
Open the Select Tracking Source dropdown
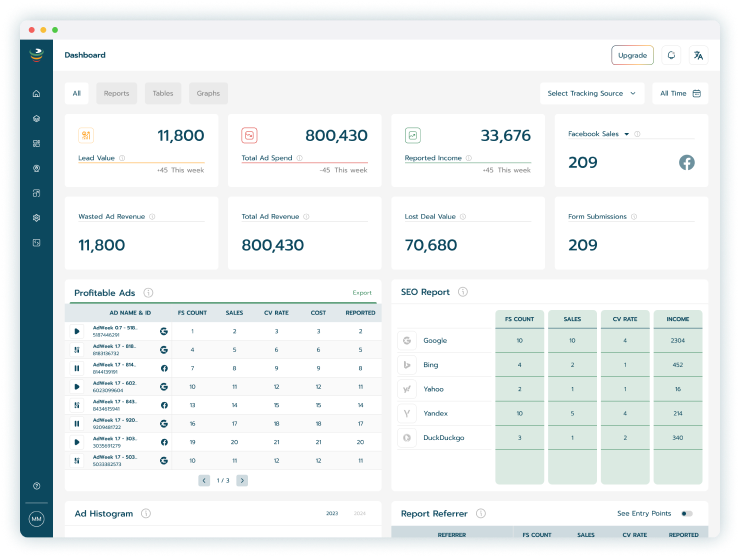point(591,93)
